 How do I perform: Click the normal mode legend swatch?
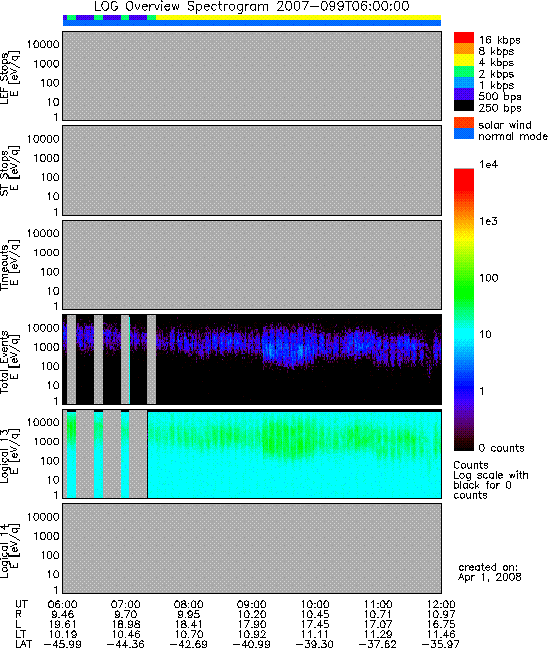[x=464, y=133]
